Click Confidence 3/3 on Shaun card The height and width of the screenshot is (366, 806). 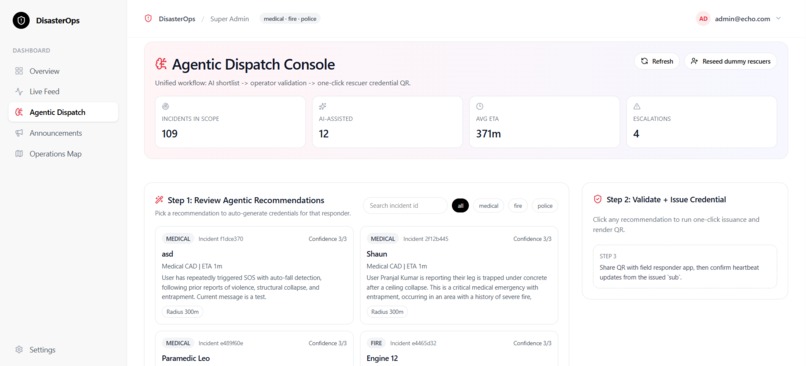532,239
